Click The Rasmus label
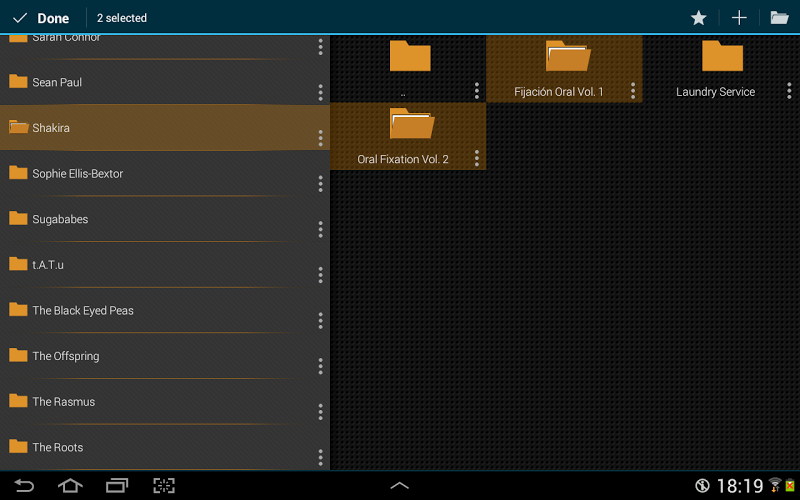Image resolution: width=800 pixels, height=500 pixels. (x=63, y=402)
